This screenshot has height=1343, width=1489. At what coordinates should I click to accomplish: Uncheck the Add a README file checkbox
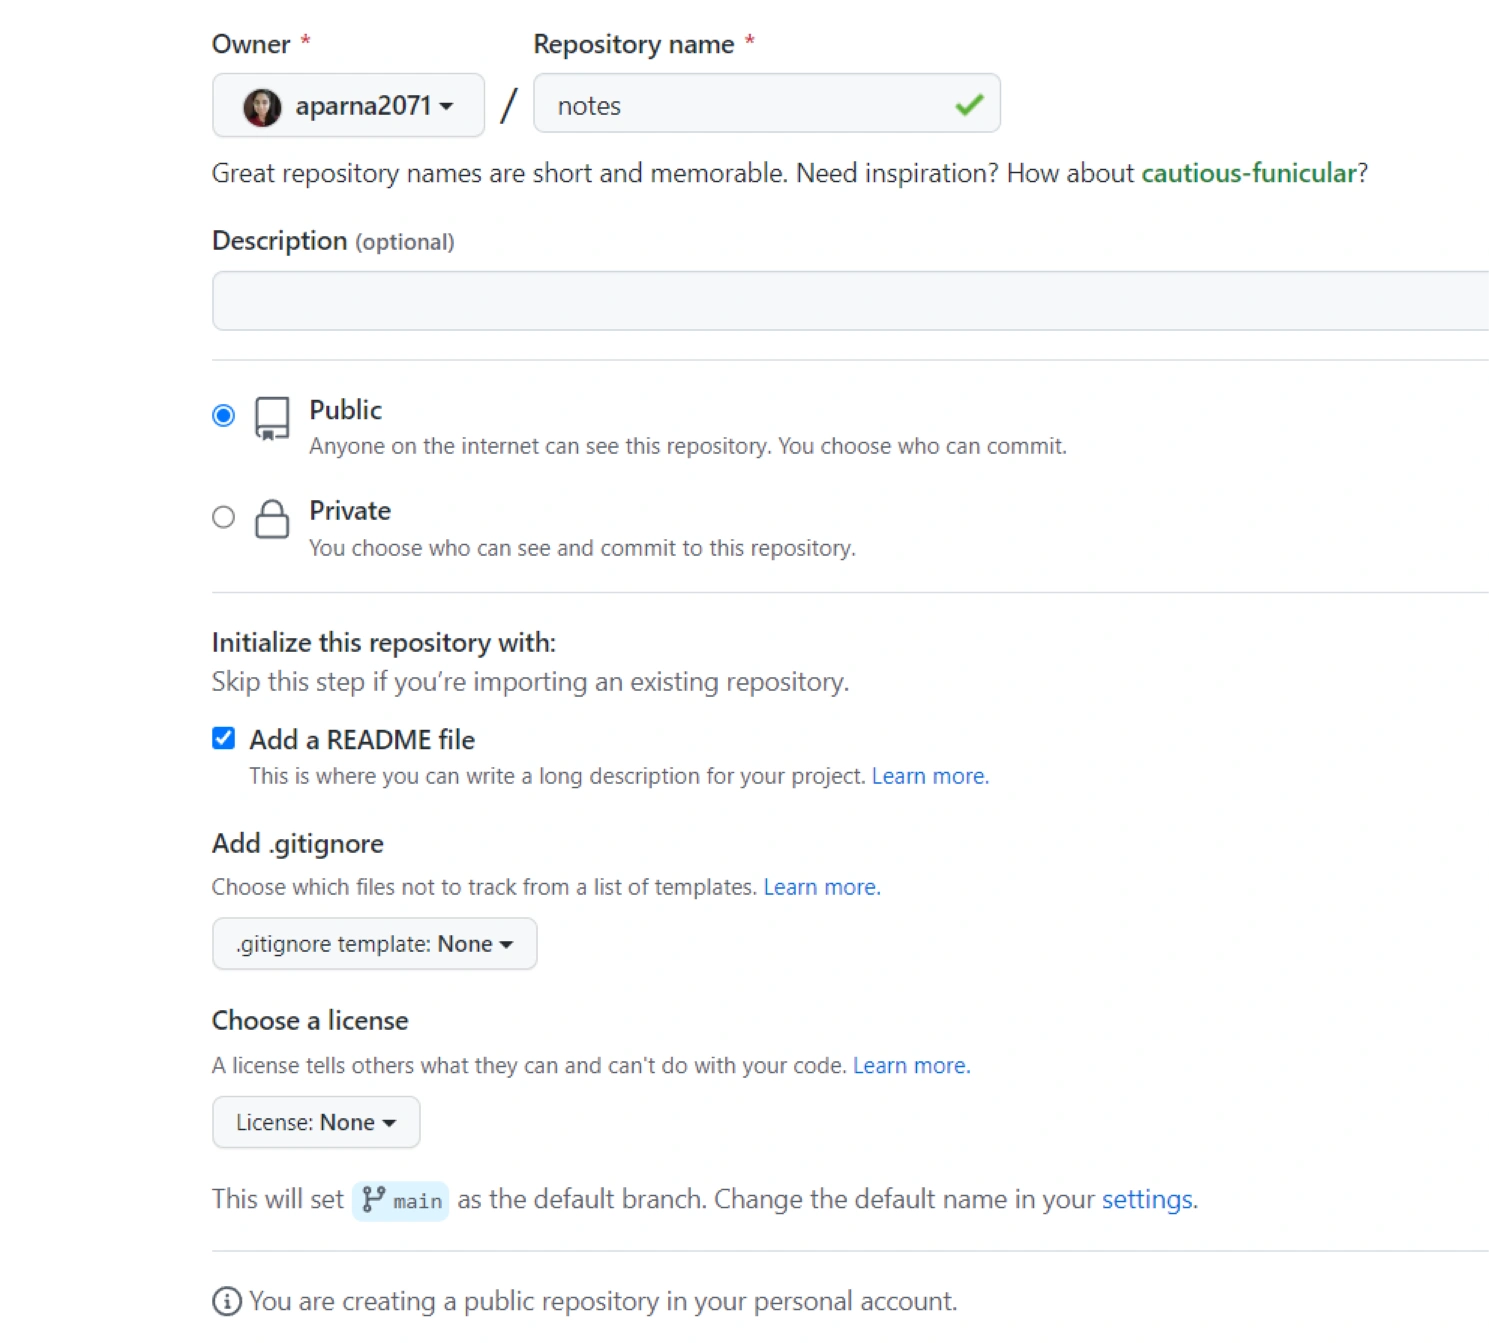(x=224, y=738)
